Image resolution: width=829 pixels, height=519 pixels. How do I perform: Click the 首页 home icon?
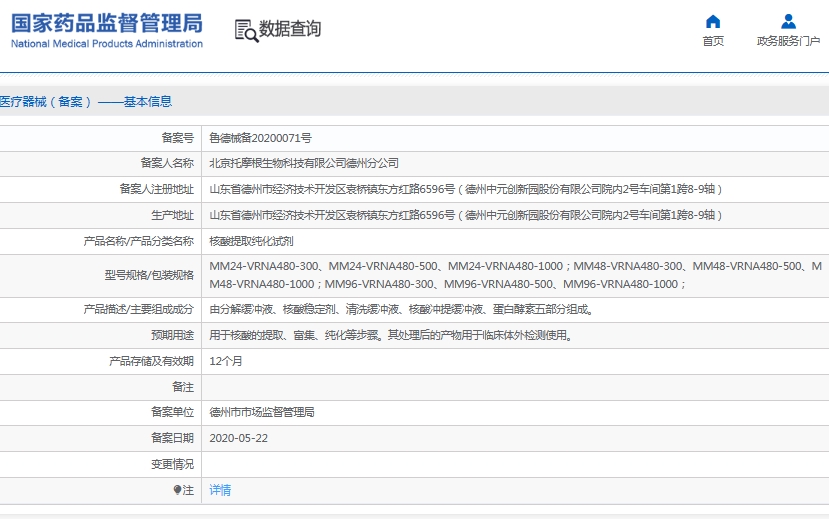tap(713, 21)
